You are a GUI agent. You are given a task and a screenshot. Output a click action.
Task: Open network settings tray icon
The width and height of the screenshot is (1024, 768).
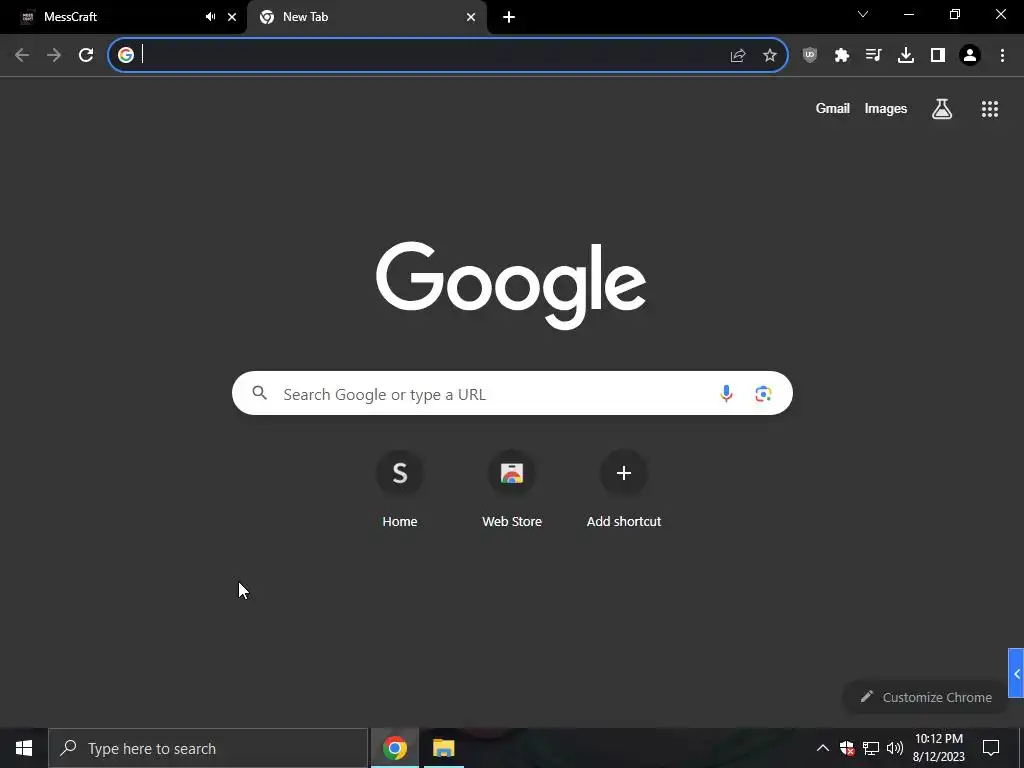[x=871, y=748]
